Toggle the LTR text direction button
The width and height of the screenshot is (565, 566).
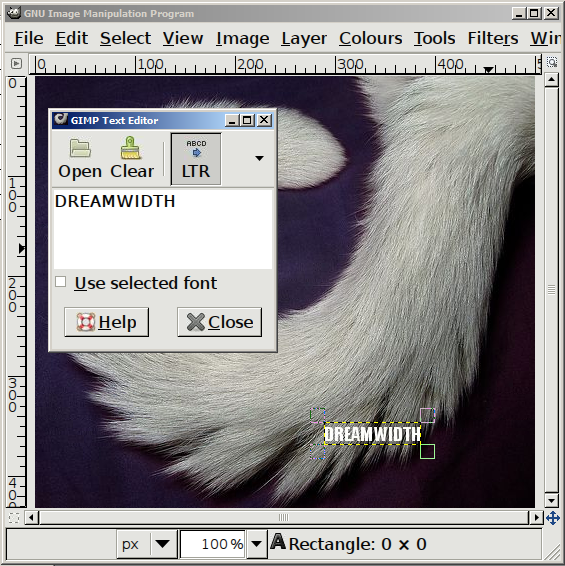click(x=196, y=159)
